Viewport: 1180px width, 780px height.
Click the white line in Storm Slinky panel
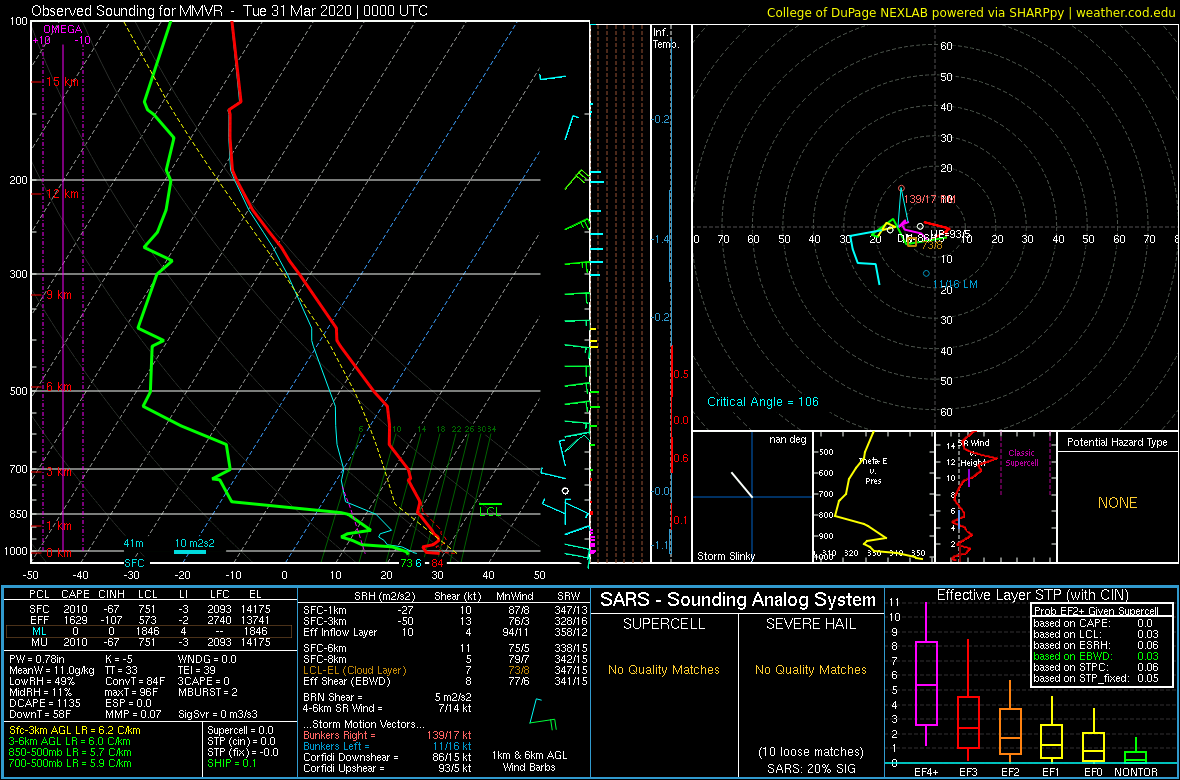click(x=741, y=484)
